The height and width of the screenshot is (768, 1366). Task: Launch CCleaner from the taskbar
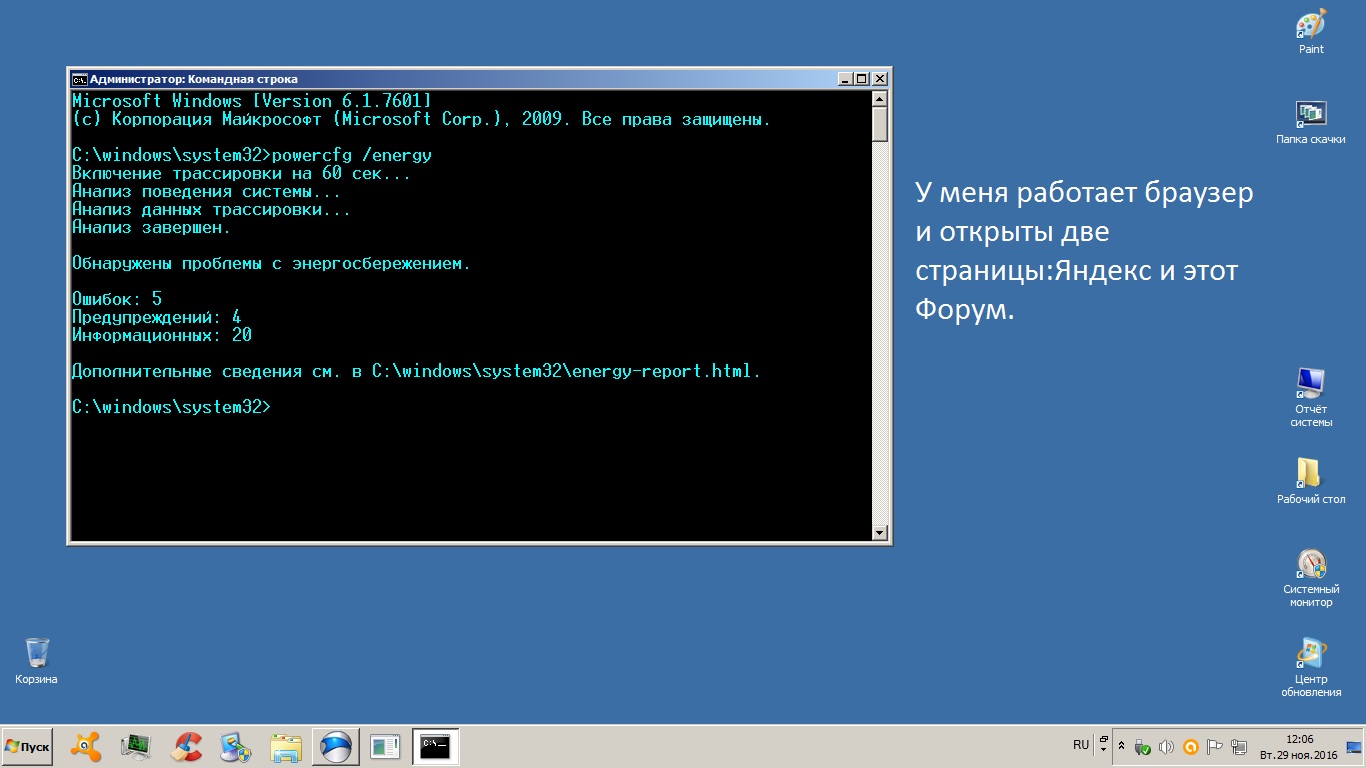(186, 747)
